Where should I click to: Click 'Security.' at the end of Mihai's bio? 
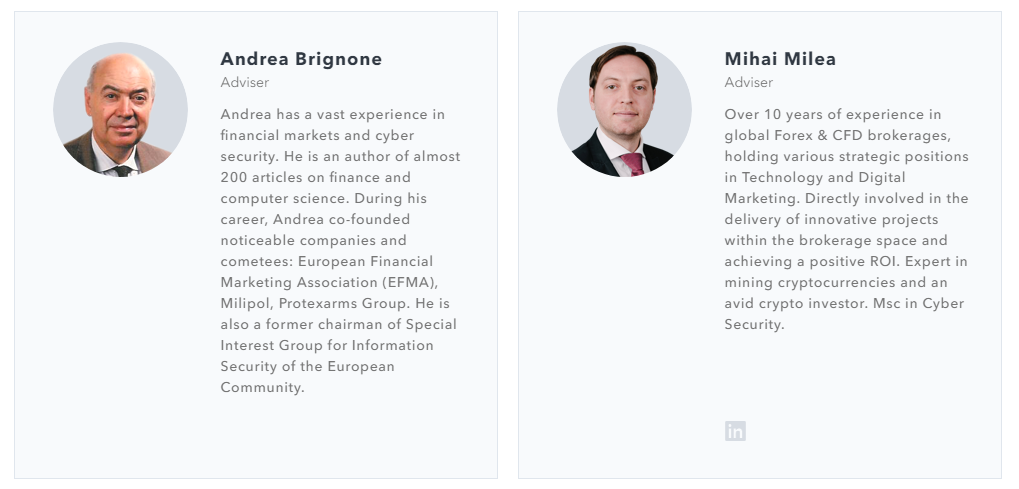754,324
